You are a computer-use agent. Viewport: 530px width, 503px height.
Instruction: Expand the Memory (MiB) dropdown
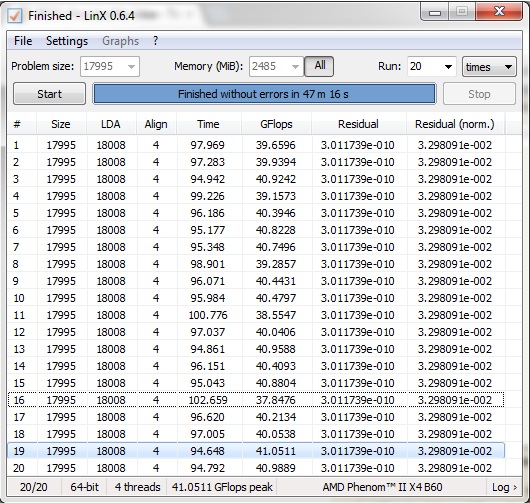pyautogui.click(x=276, y=66)
